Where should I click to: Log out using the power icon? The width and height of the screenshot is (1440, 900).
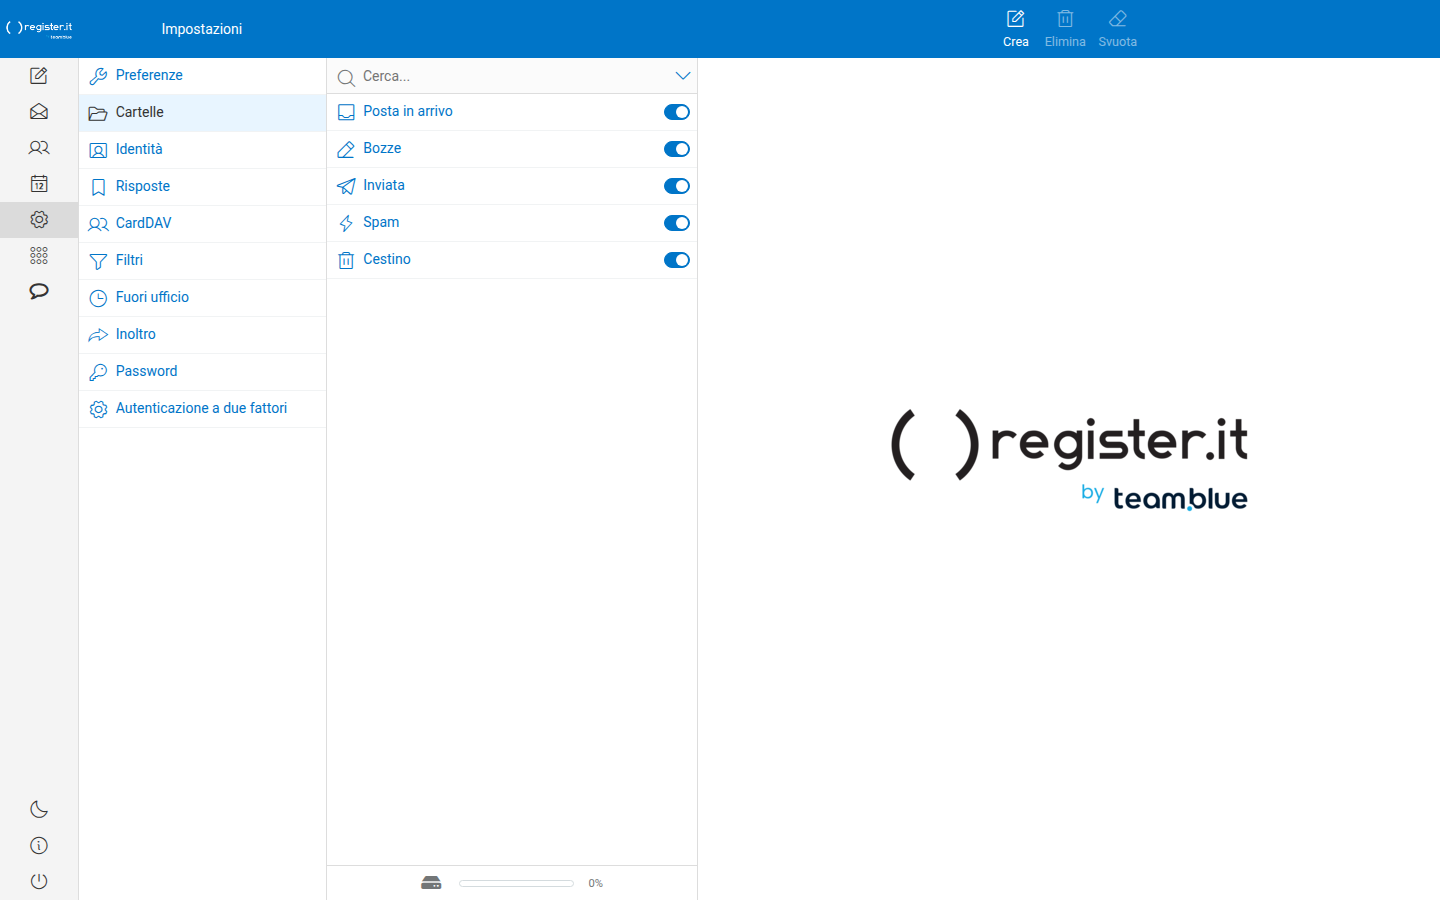click(39, 882)
